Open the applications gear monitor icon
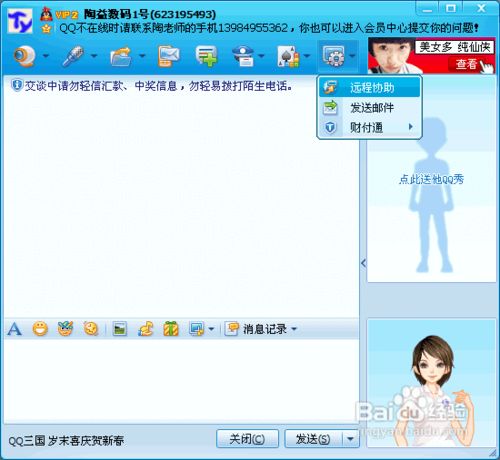The width and height of the screenshot is (500, 460). tap(333, 56)
